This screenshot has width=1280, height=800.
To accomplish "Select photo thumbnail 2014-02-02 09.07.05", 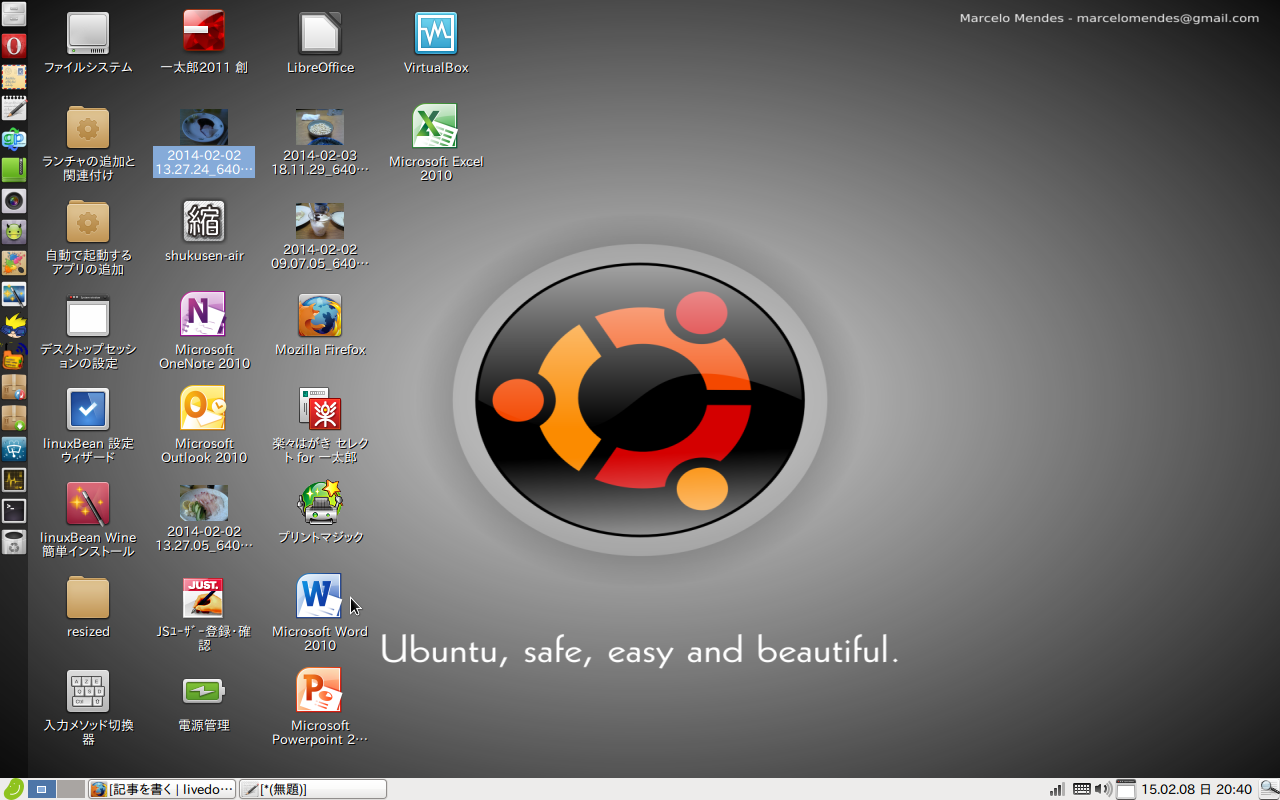I will (x=320, y=221).
